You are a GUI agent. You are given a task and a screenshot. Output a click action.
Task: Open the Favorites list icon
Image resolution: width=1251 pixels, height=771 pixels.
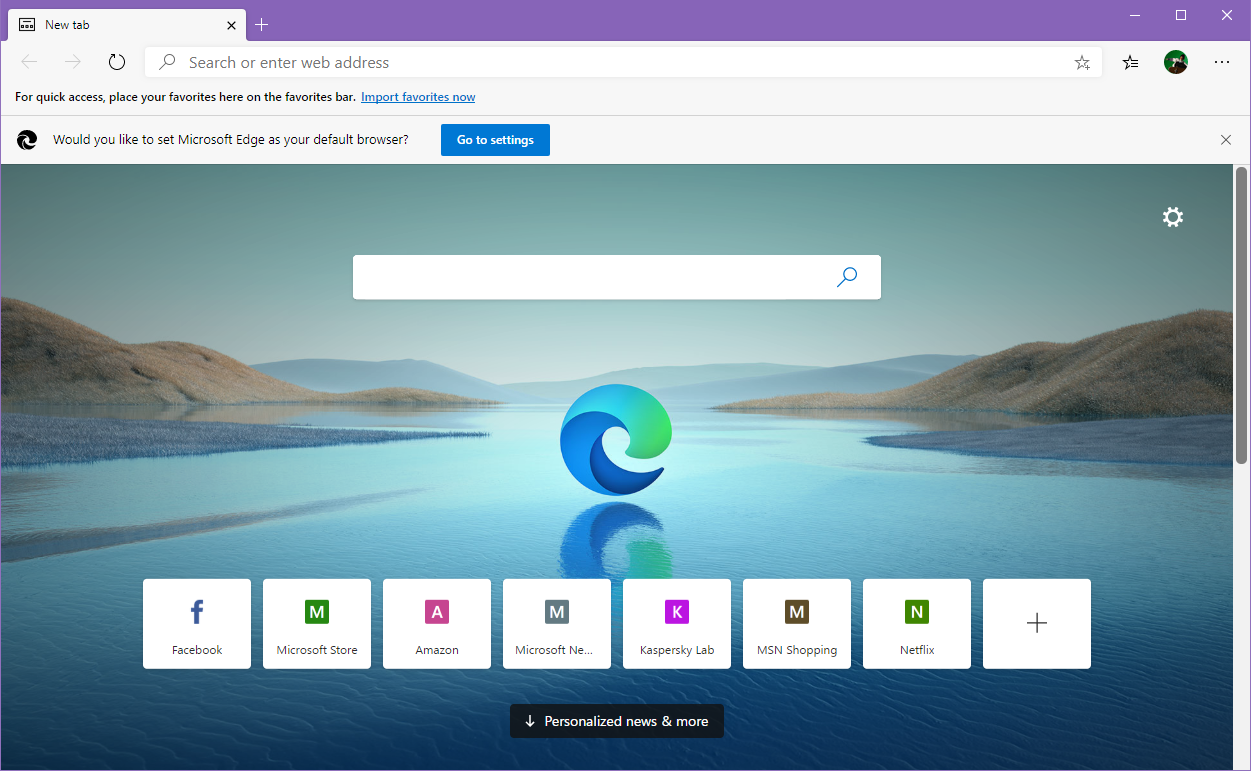coord(1130,62)
